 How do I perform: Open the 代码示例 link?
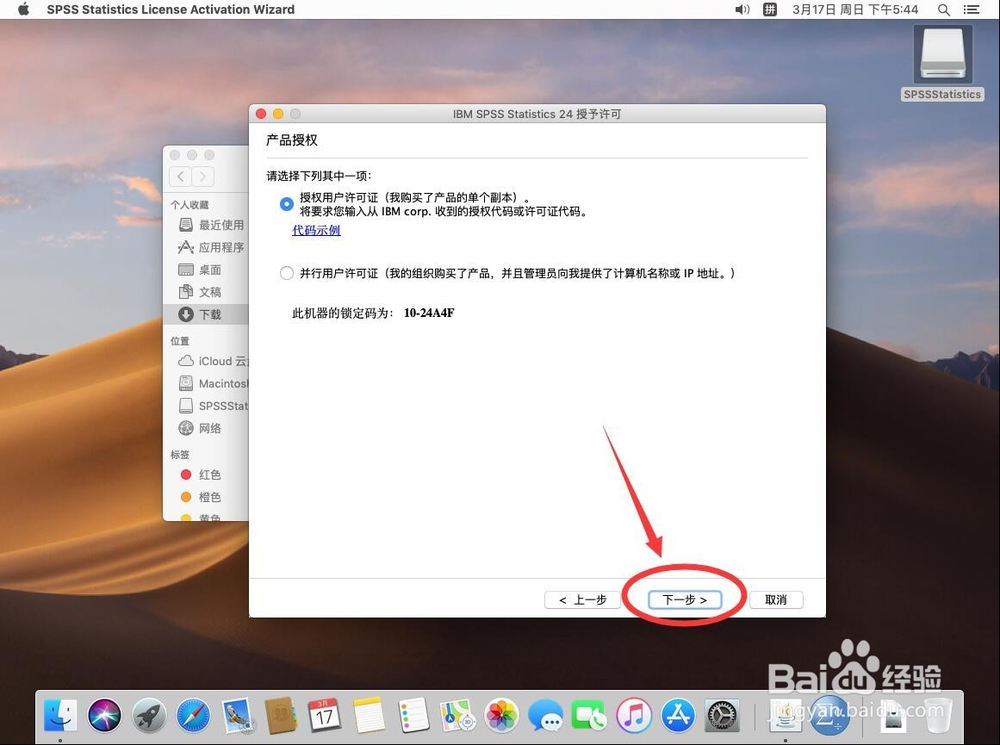(316, 230)
